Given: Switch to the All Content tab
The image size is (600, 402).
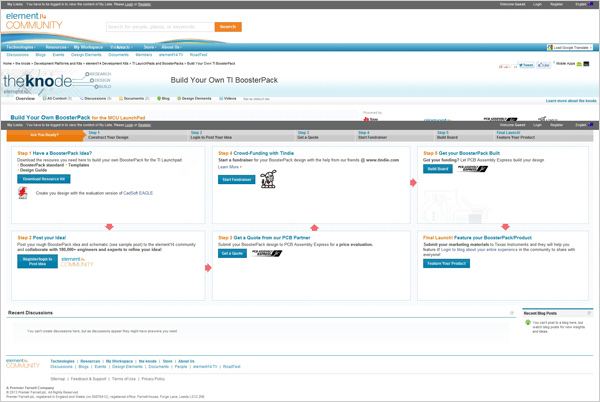Looking at the screenshot, I should (57, 99).
